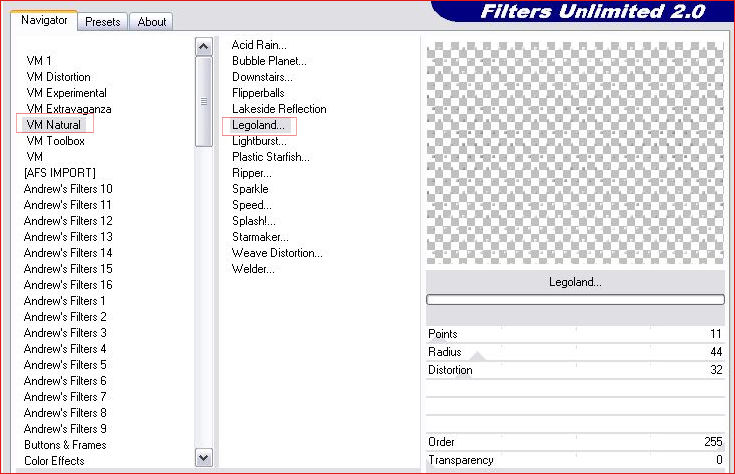
Task: Open the About tab
Action: 152,21
